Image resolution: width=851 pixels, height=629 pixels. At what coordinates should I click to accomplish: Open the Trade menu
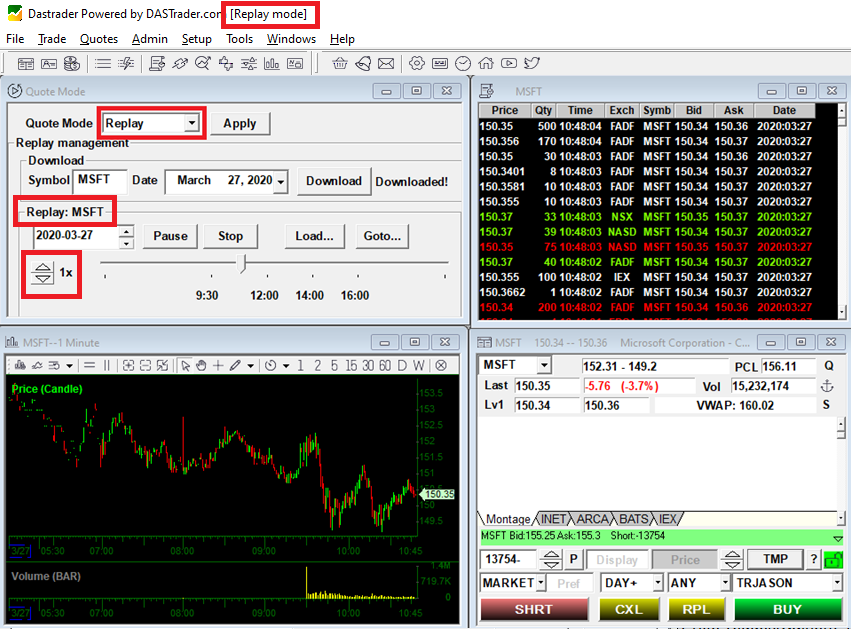pyautogui.click(x=51, y=39)
